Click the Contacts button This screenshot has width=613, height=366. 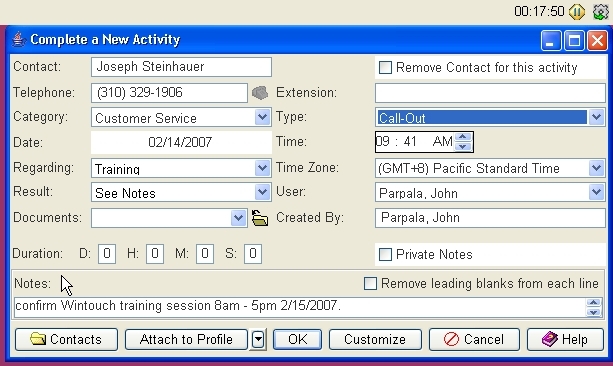pyautogui.click(x=66, y=339)
